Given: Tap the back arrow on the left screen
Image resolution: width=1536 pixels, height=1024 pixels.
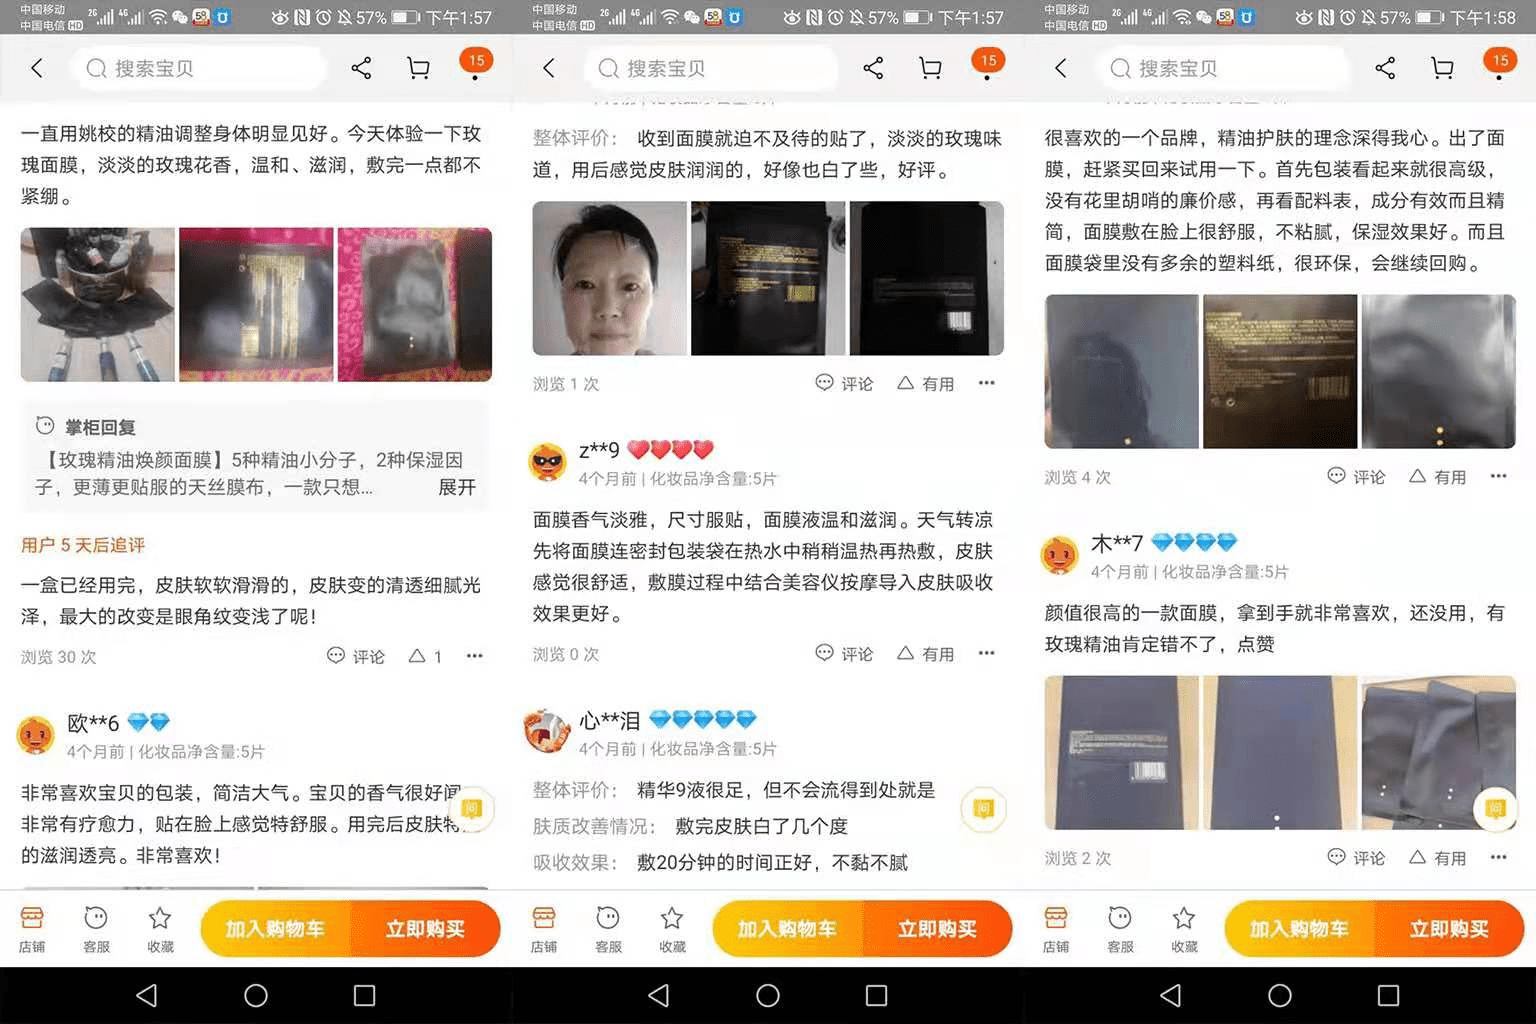Looking at the screenshot, I should tap(37, 68).
